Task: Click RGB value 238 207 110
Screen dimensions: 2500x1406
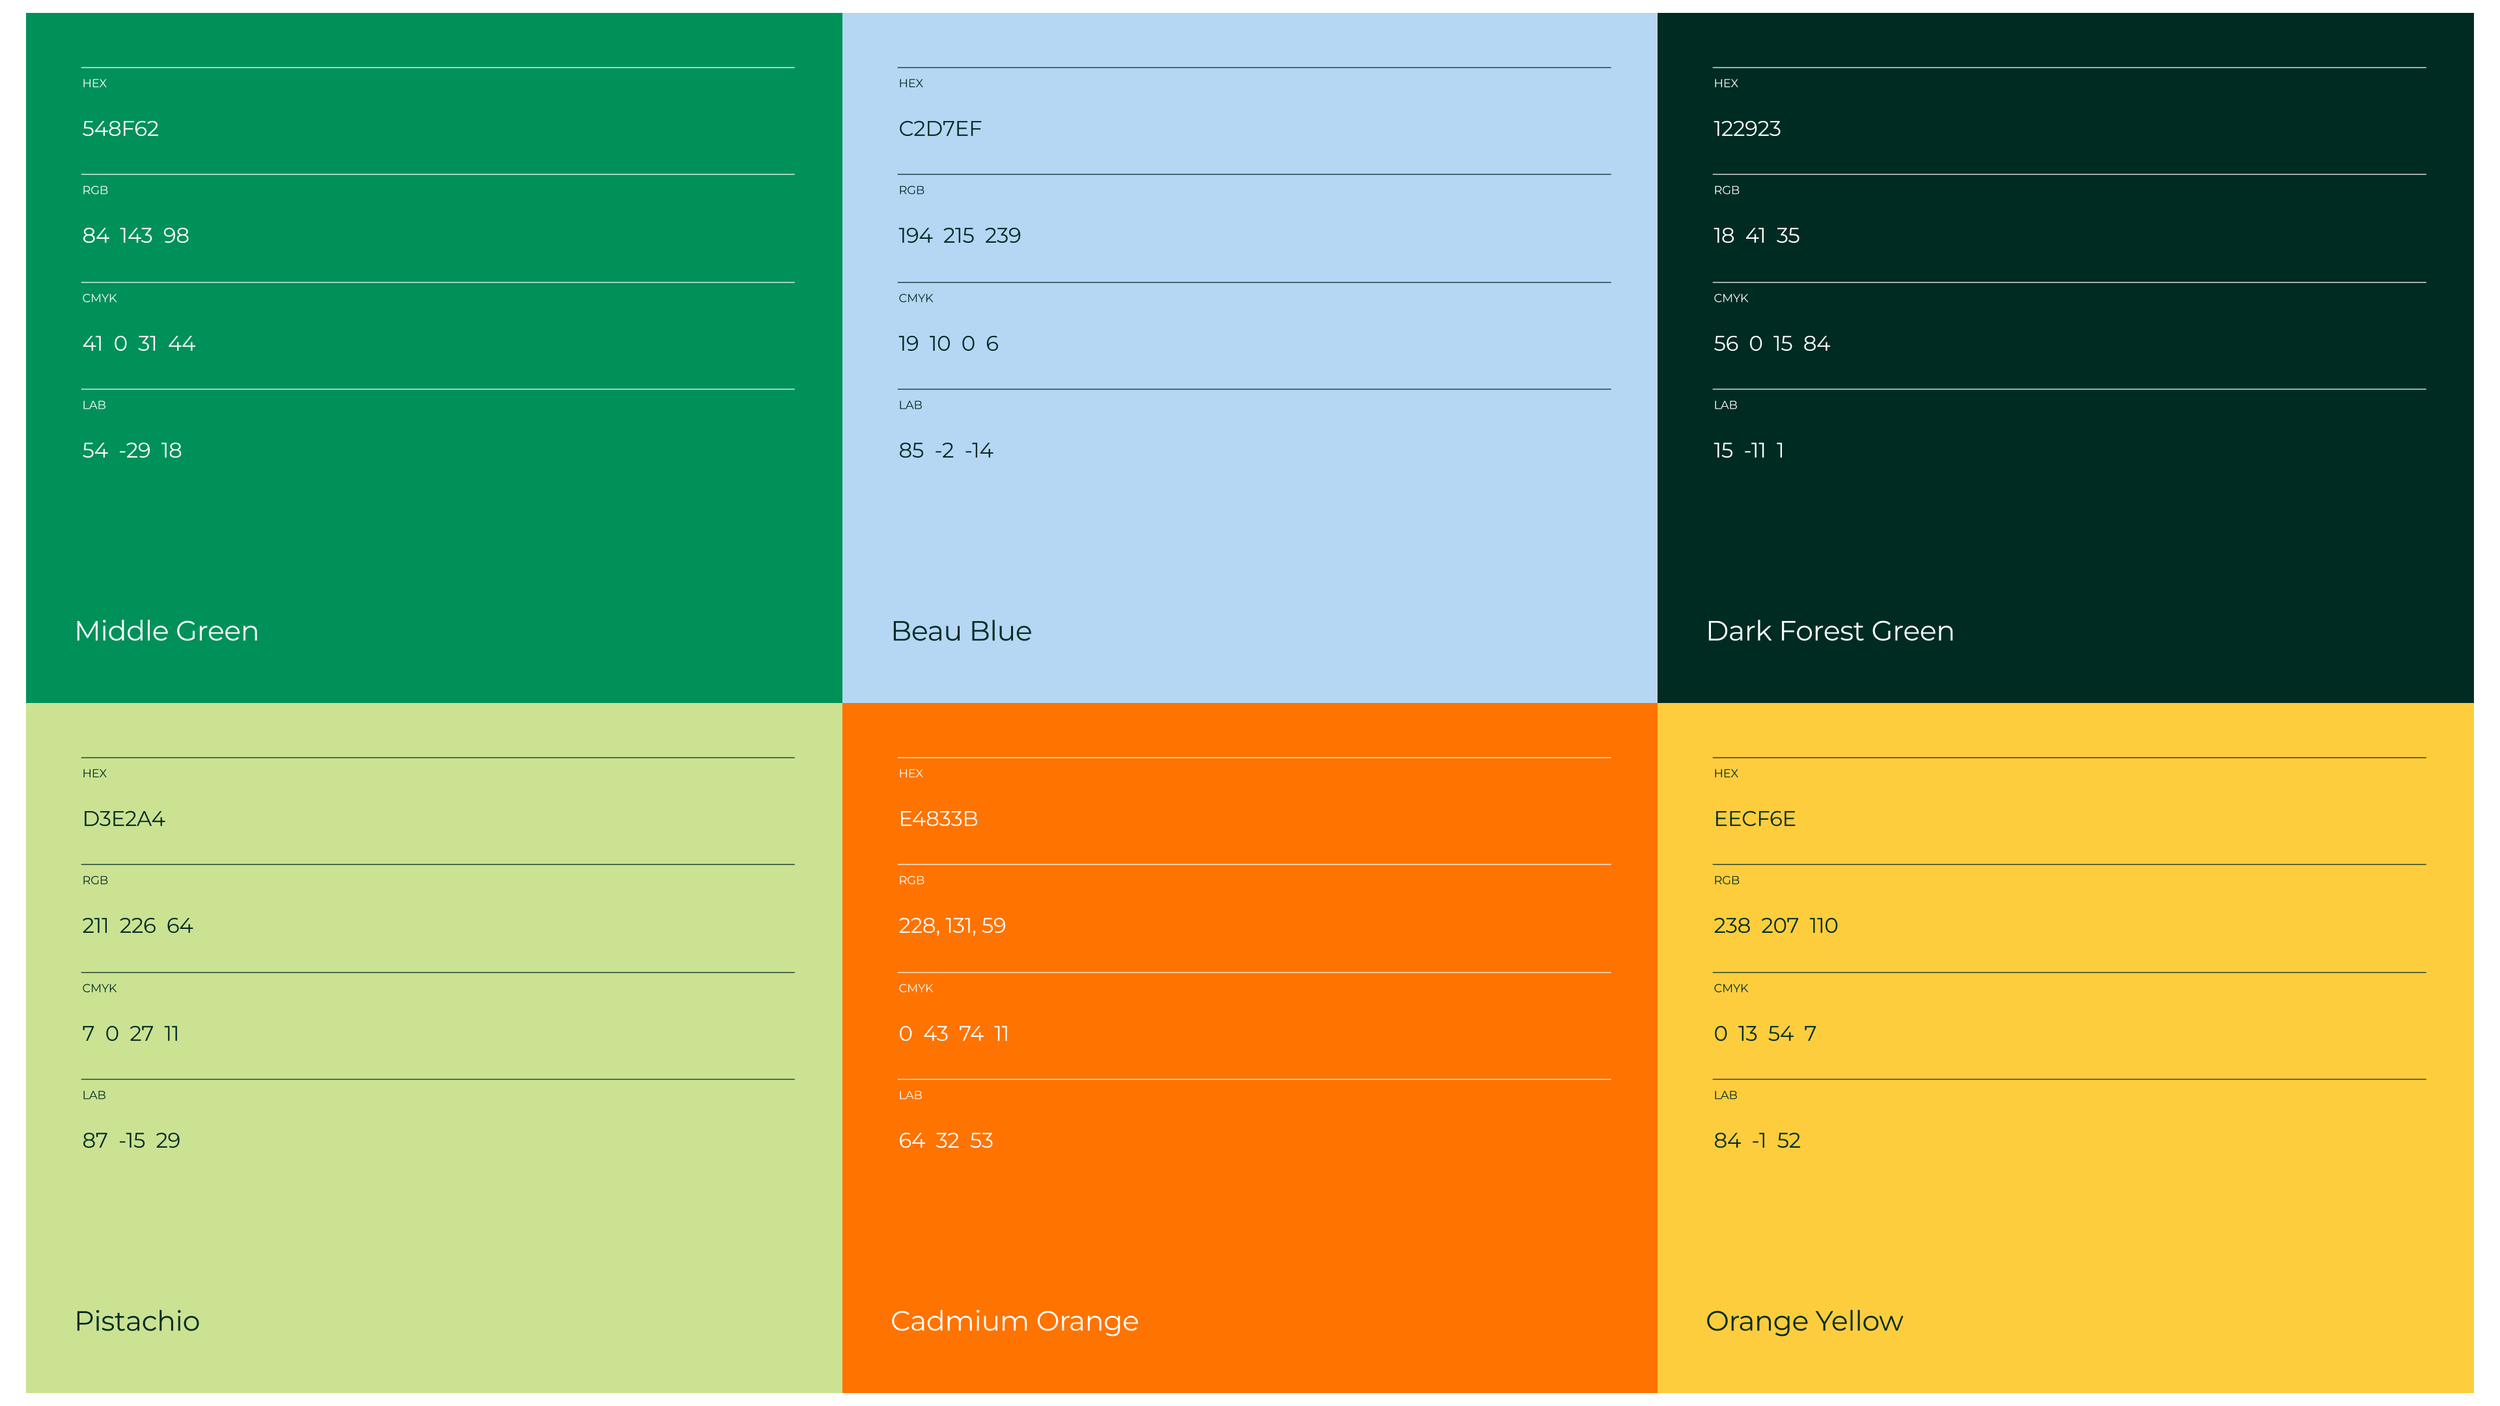Action: pos(1775,926)
